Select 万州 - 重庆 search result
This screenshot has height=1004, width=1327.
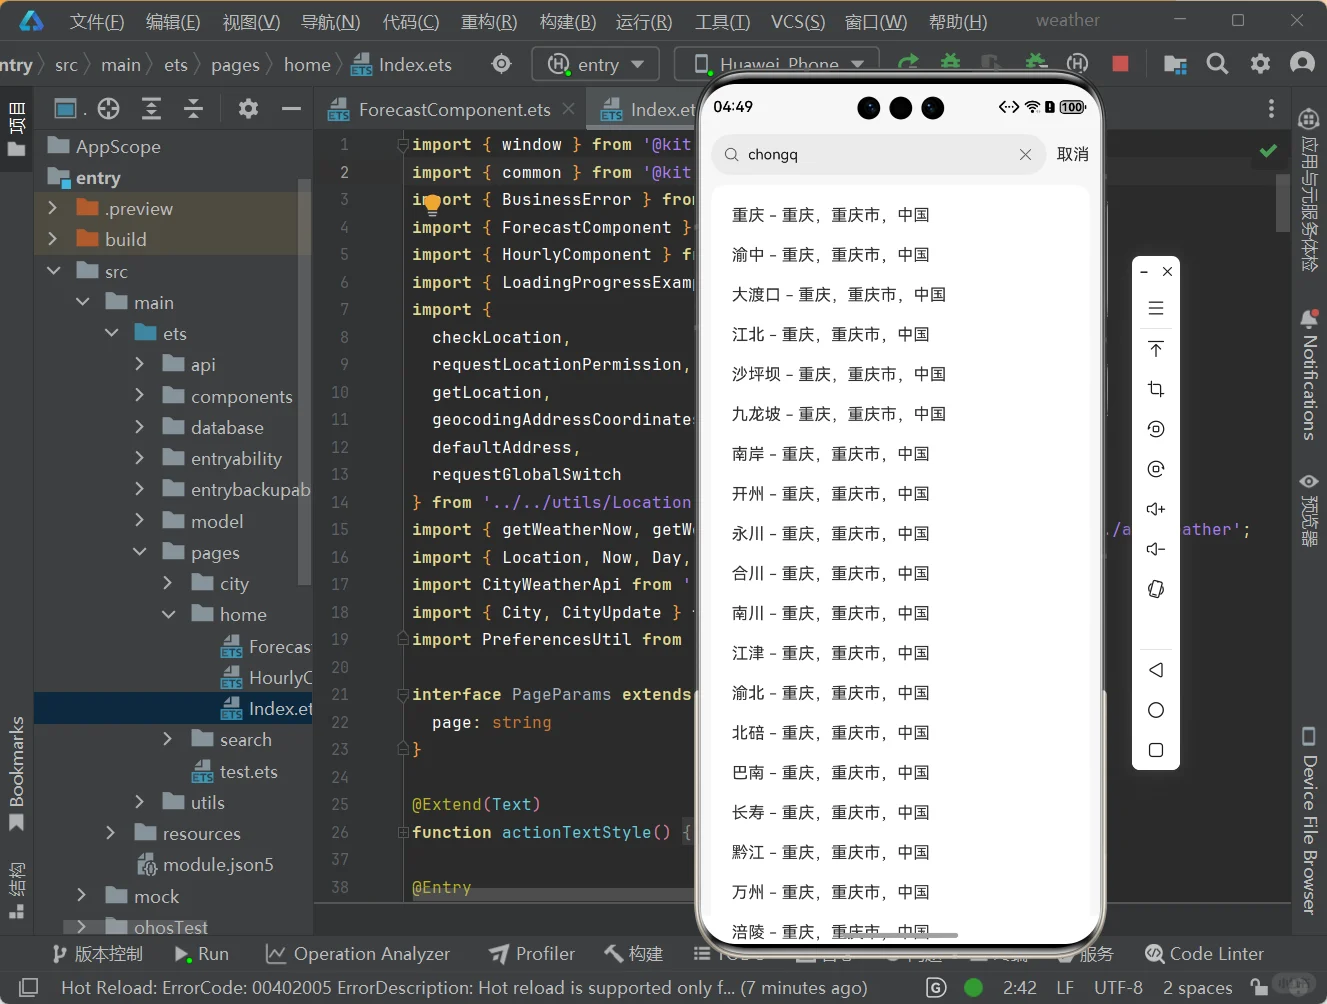(831, 892)
